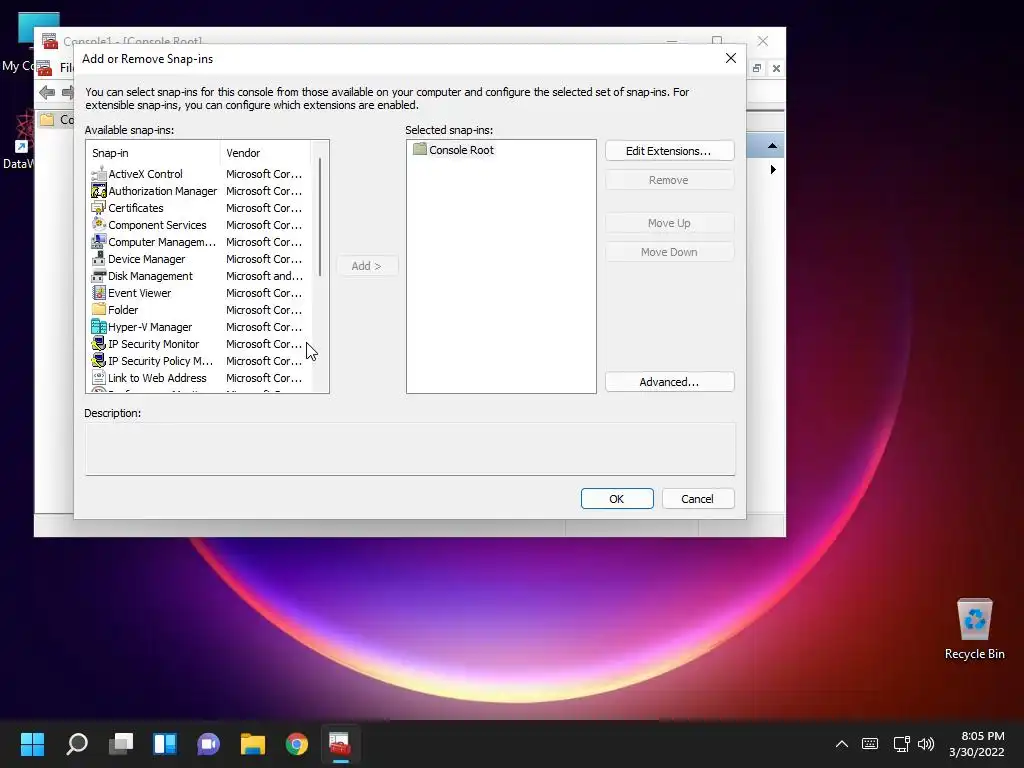Viewport: 1024px width, 768px height.
Task: Open the Advanced options button
Action: click(x=669, y=382)
